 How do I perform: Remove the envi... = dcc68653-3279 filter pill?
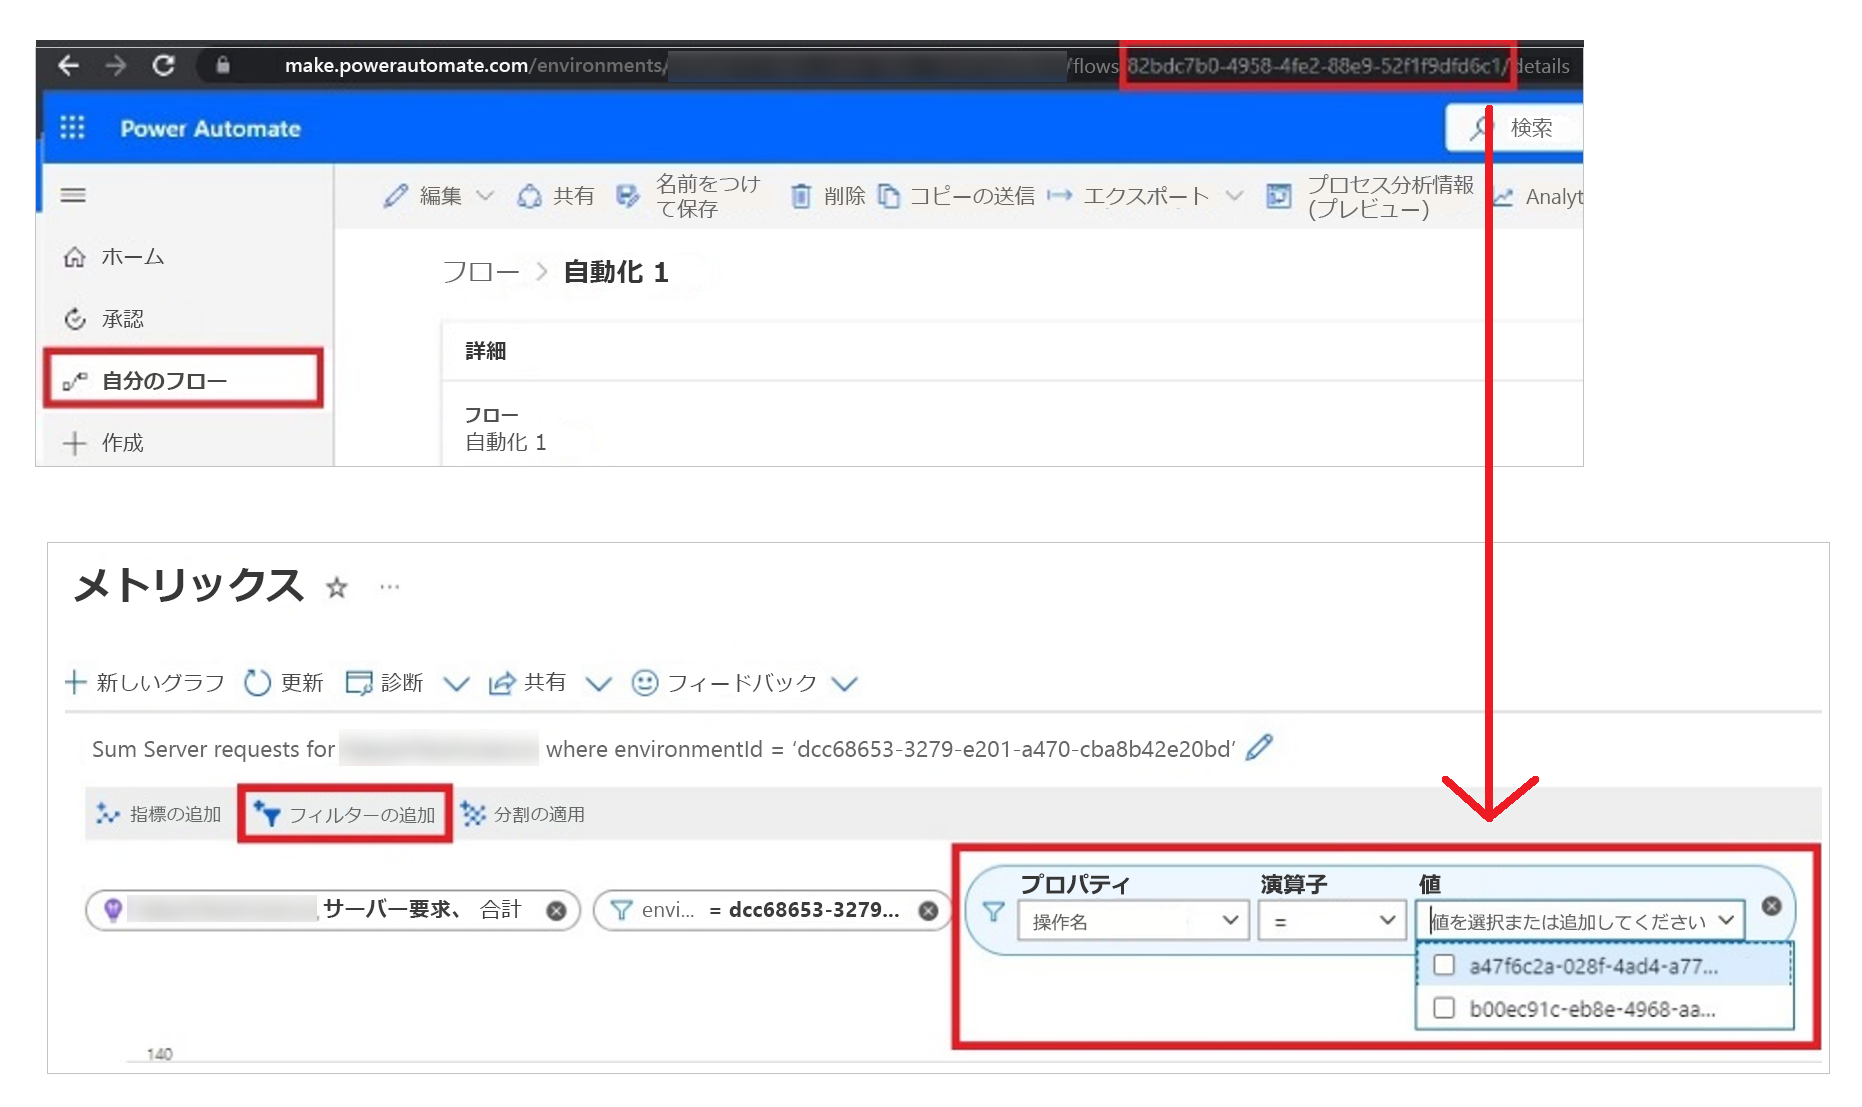(928, 911)
